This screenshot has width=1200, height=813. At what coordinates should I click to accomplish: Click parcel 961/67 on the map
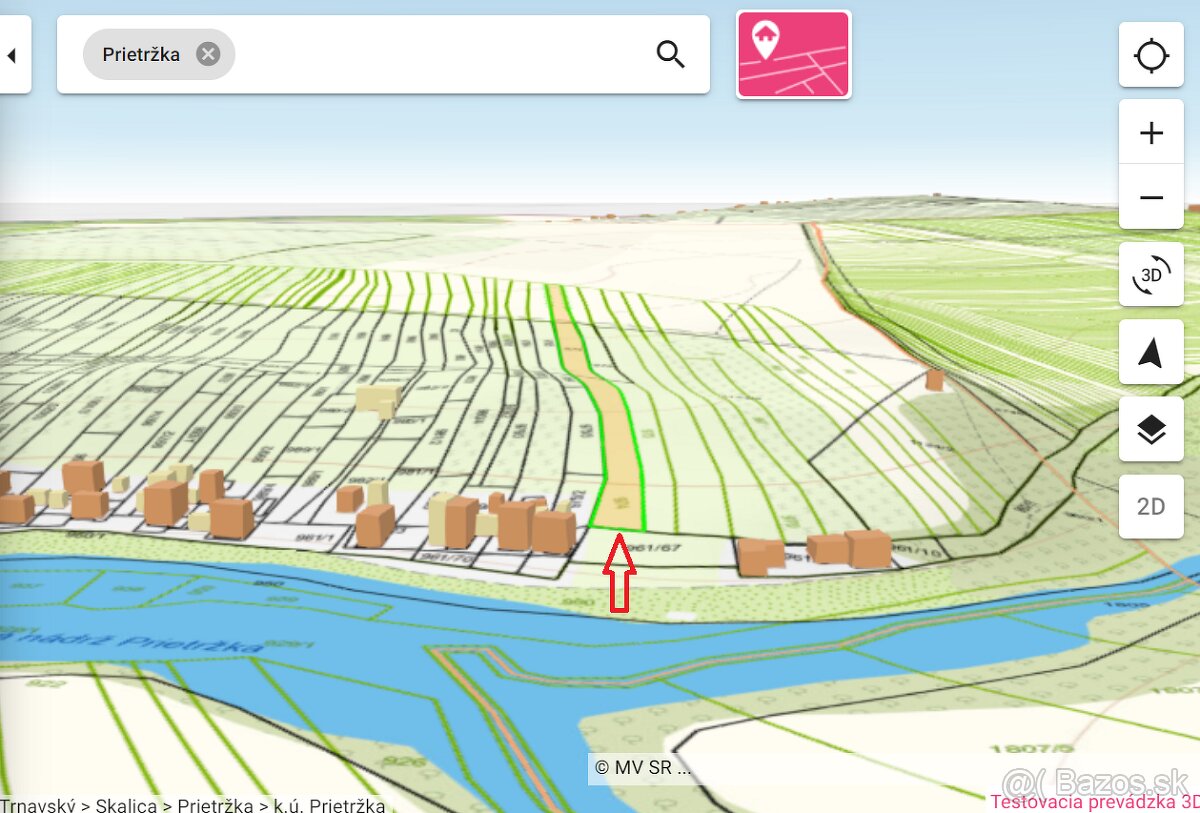[656, 547]
